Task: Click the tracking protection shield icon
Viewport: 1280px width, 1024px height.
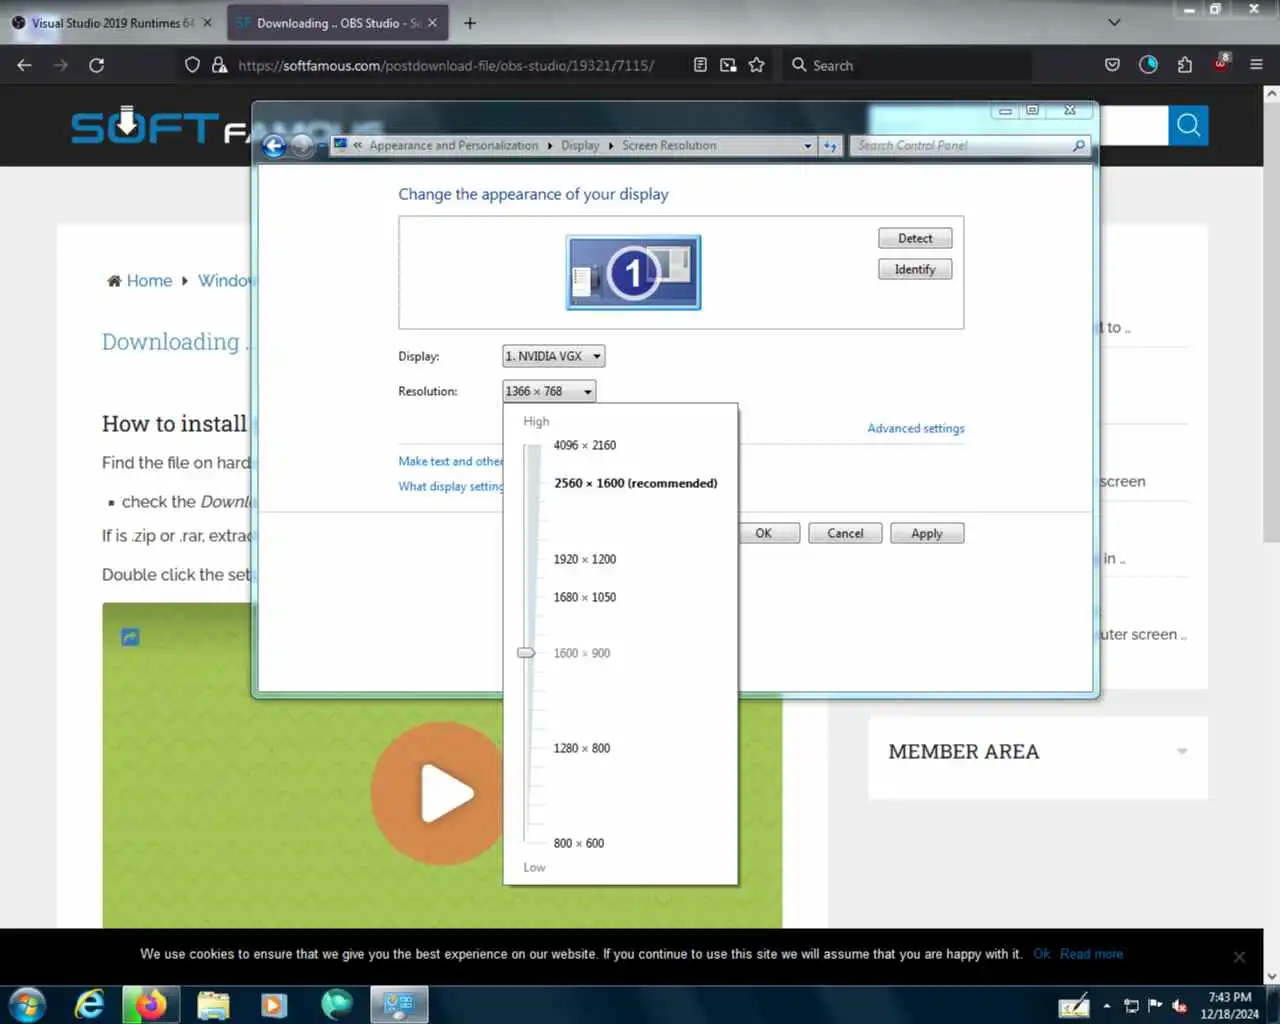Action: coord(192,65)
